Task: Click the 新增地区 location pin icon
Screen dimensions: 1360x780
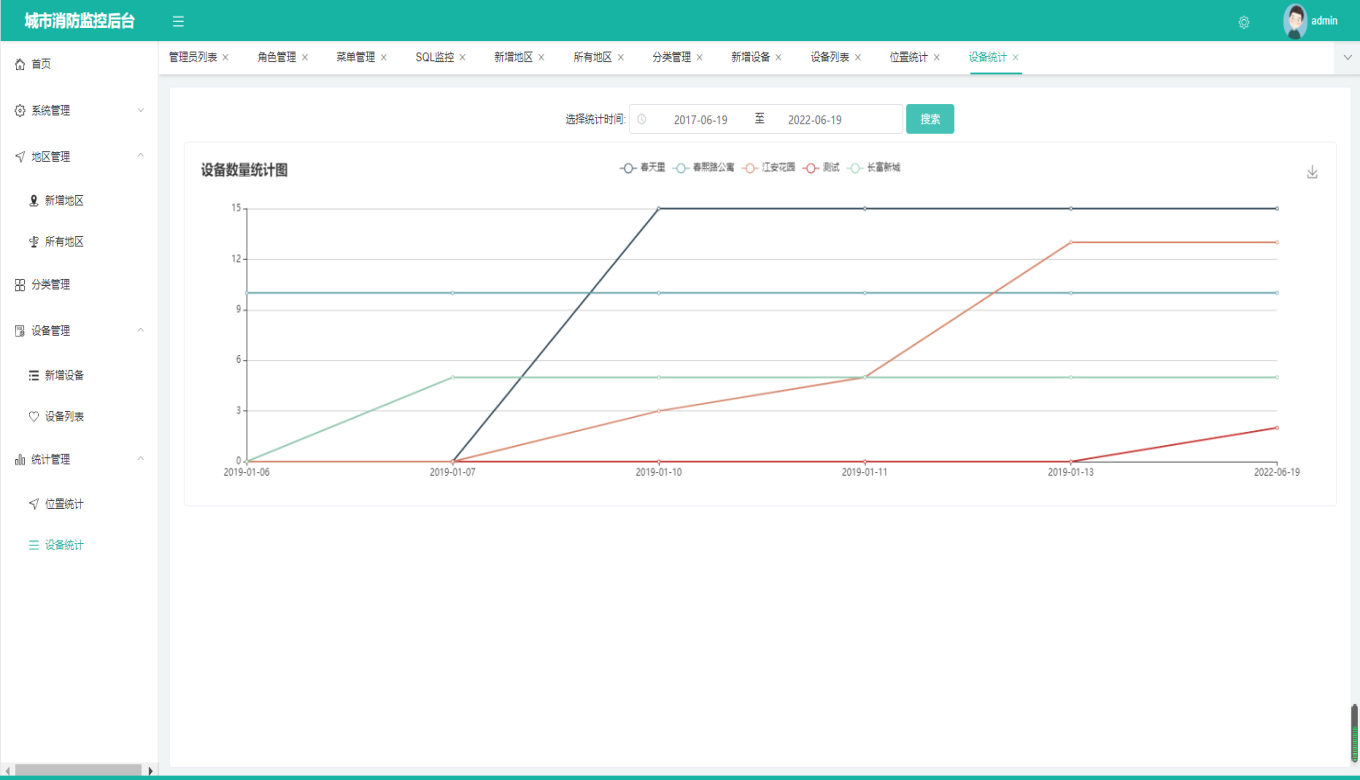Action: tap(34, 201)
